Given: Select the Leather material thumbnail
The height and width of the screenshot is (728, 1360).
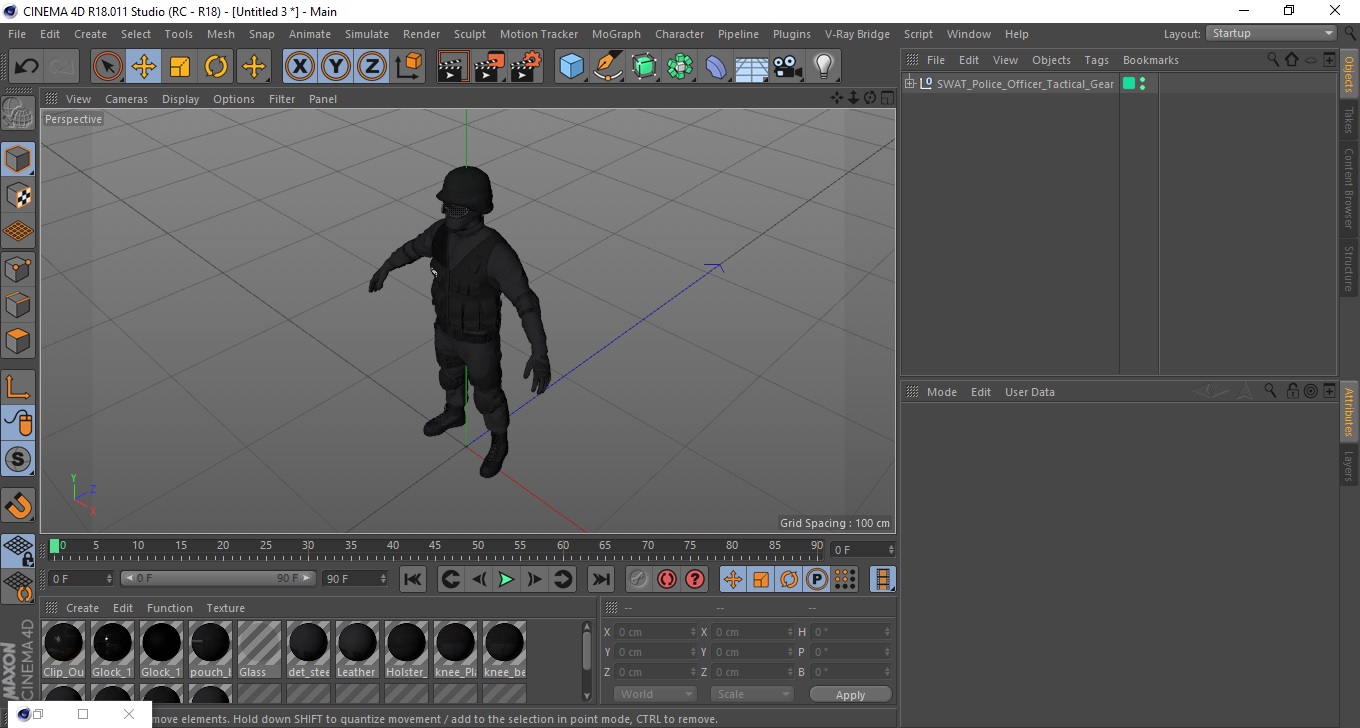Looking at the screenshot, I should (x=357, y=649).
